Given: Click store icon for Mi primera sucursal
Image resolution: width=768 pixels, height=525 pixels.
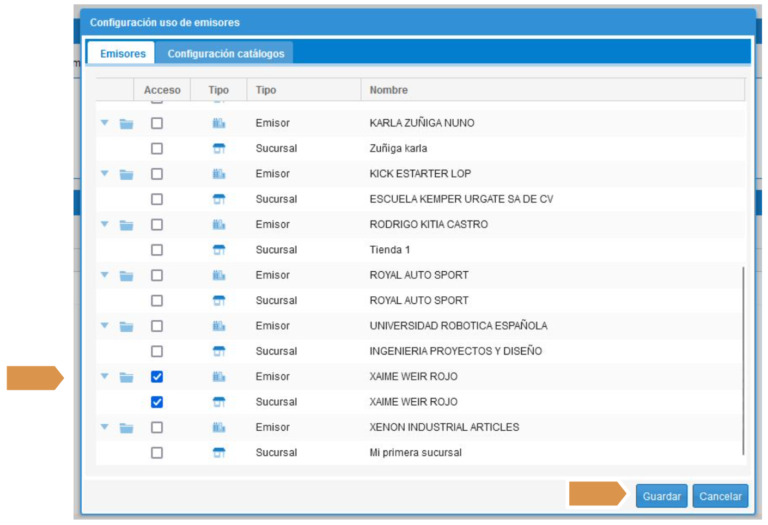Looking at the screenshot, I should coord(219,453).
